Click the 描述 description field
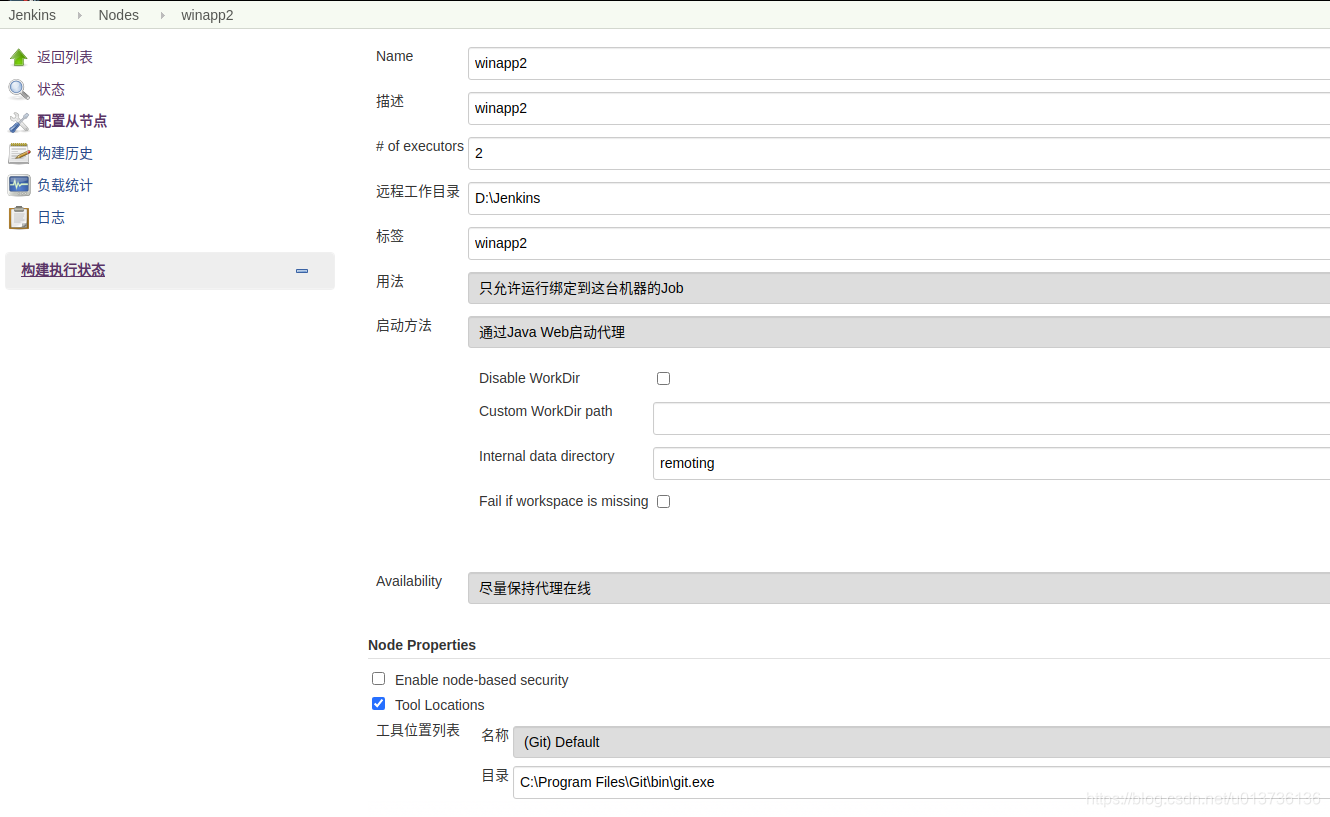This screenshot has width=1330, height=817. click(x=899, y=108)
